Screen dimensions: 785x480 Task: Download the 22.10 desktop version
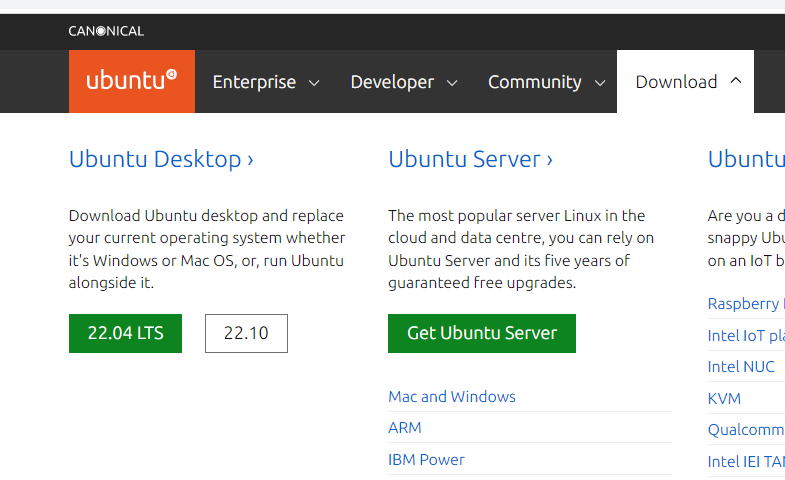pos(246,333)
